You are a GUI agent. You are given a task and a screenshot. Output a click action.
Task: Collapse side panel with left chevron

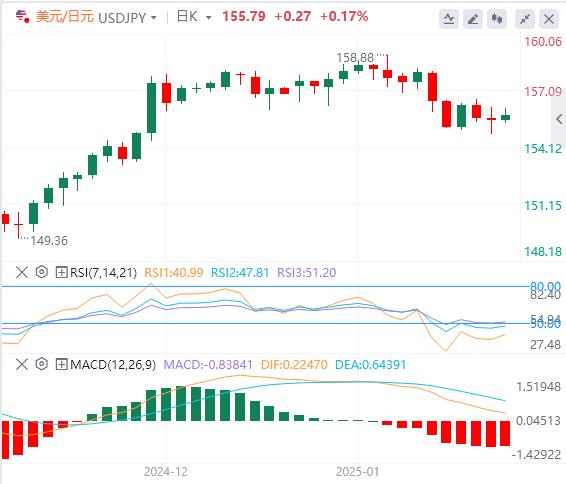click(559, 119)
